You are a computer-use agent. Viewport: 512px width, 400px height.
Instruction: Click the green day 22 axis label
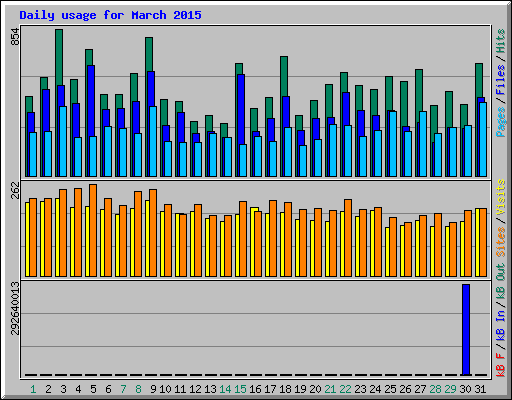(345, 389)
